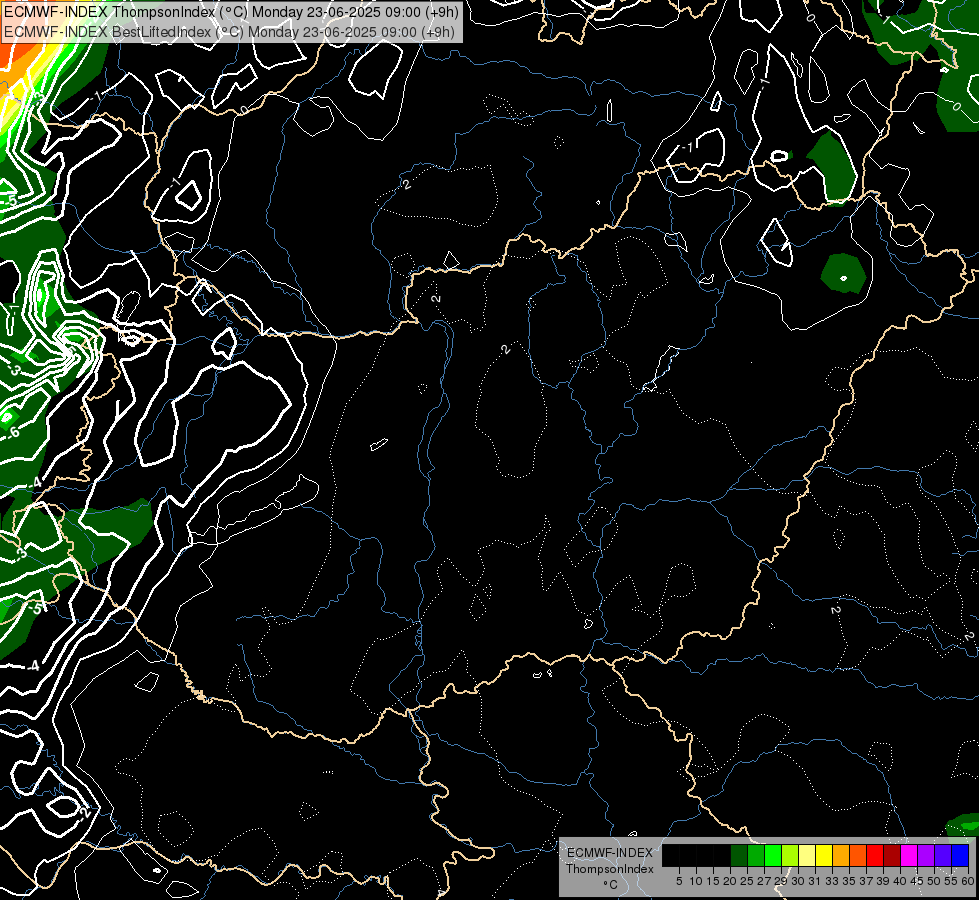Click legend tick value 15

pos(714,881)
